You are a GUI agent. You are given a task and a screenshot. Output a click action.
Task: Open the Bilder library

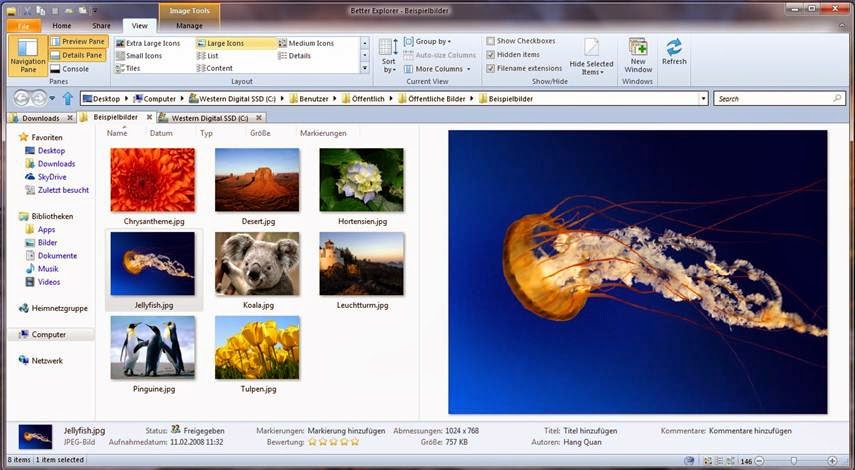pyautogui.click(x=47, y=243)
